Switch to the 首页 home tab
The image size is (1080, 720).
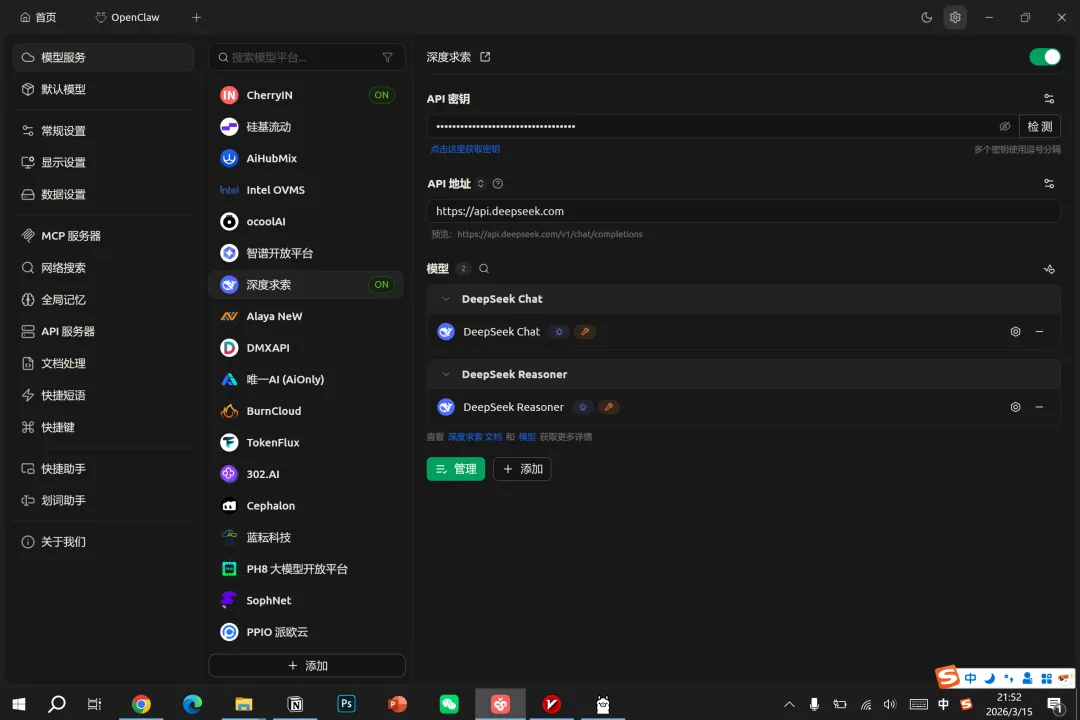click(39, 17)
